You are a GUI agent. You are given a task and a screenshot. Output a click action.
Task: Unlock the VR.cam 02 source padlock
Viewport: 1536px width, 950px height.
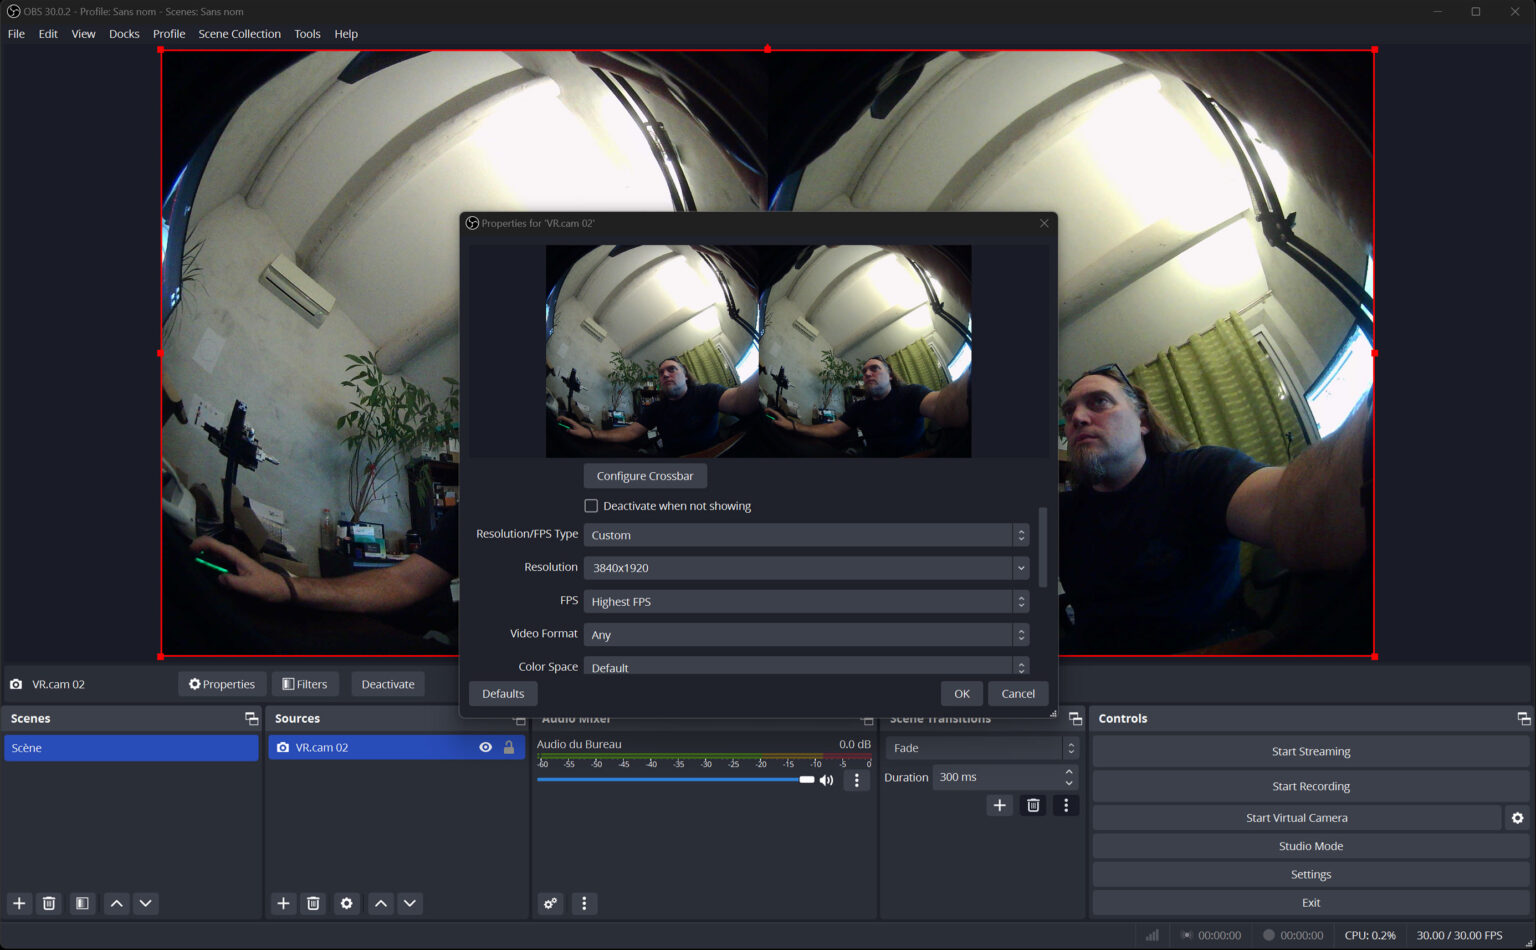[x=509, y=747]
